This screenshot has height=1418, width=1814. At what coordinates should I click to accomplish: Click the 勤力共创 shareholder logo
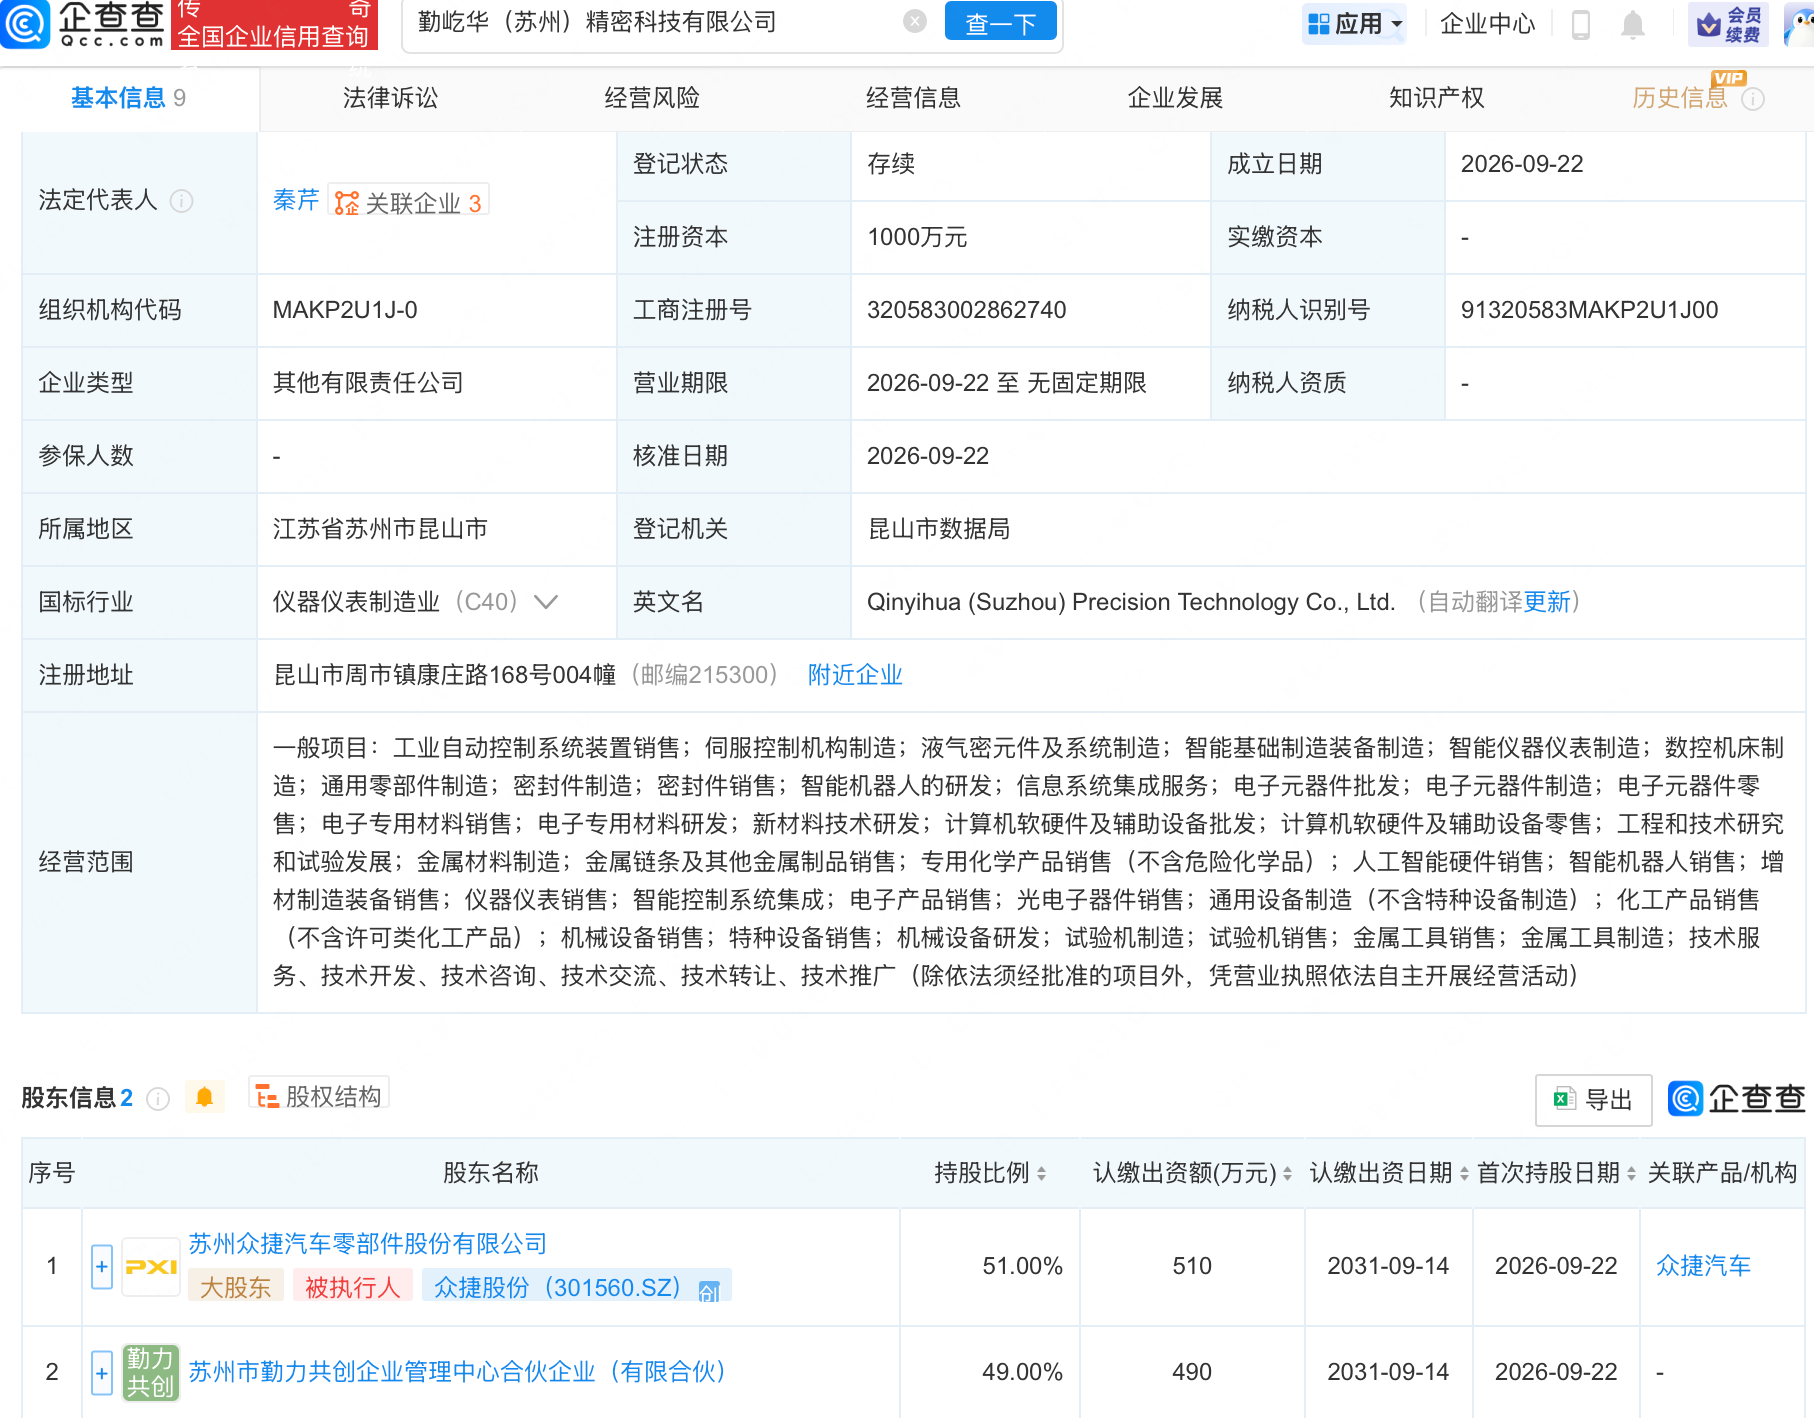[x=151, y=1372]
